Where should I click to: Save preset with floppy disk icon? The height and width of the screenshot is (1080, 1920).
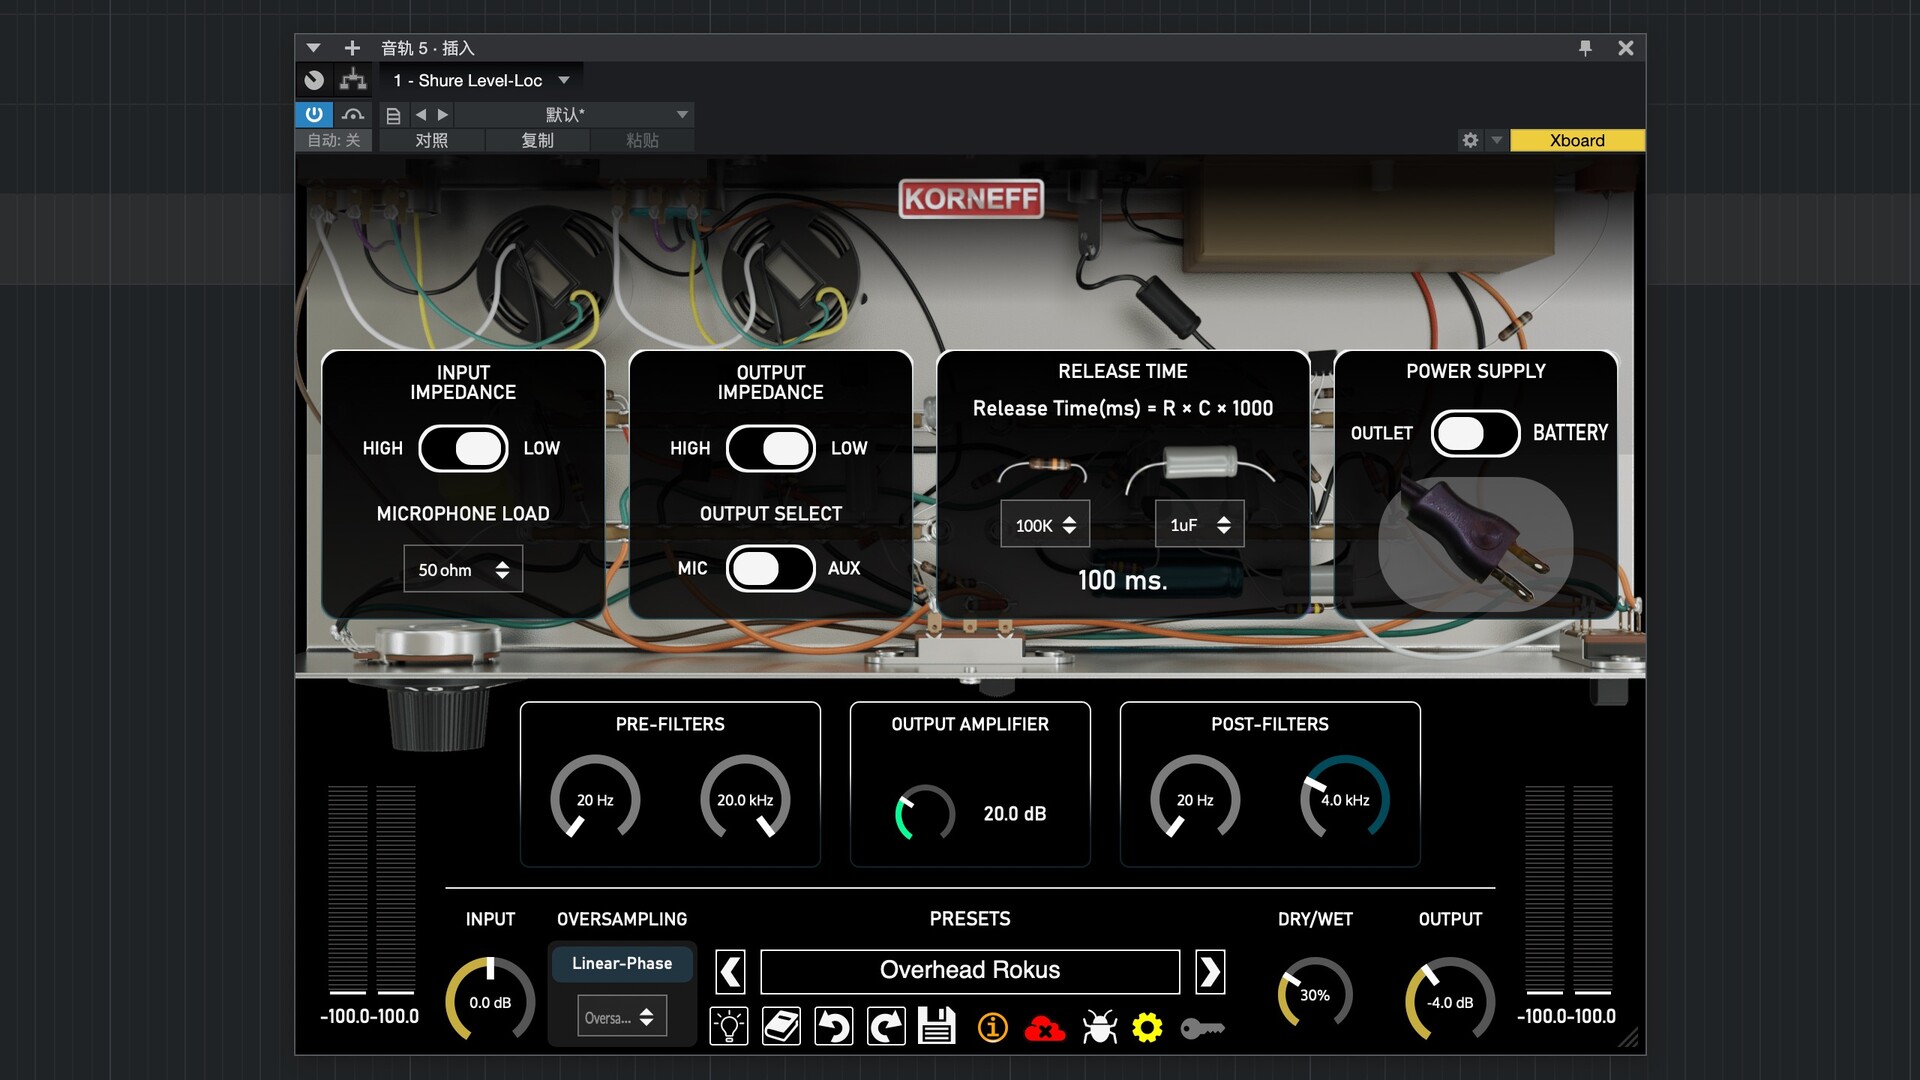[x=937, y=1027]
